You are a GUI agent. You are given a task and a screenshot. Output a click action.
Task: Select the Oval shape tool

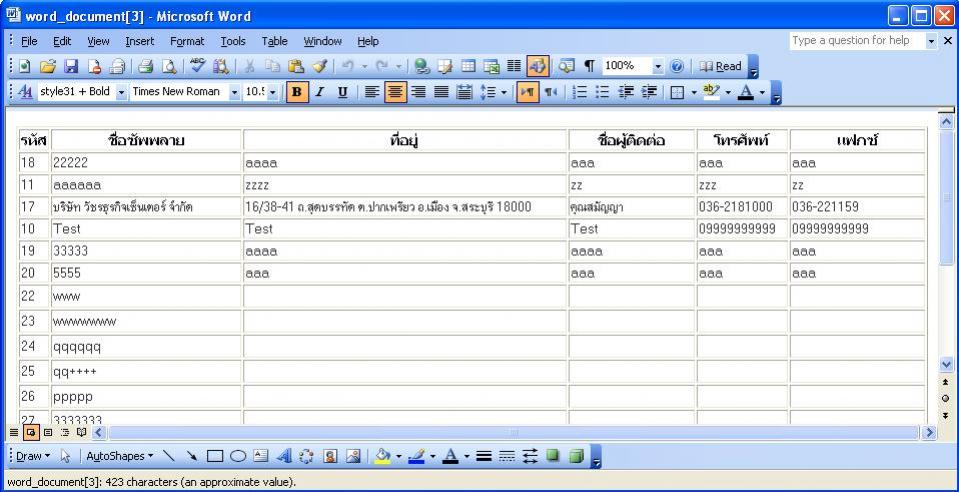238,456
